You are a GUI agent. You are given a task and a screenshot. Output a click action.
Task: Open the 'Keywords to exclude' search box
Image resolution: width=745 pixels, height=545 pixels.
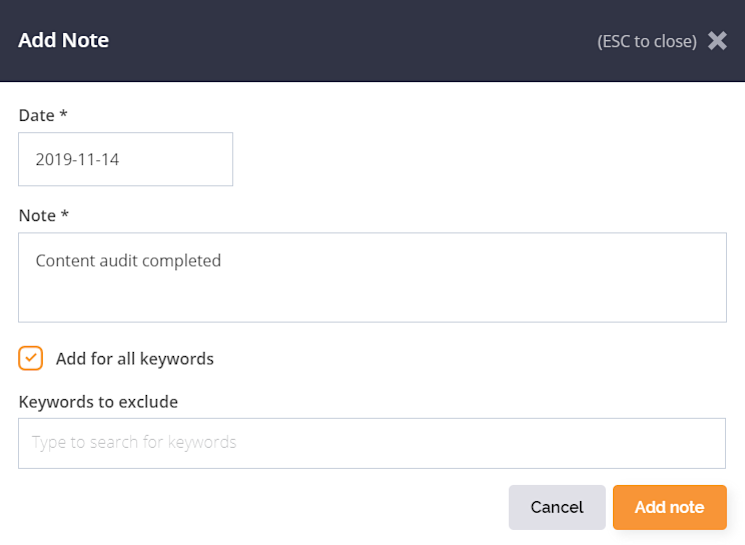(x=372, y=442)
